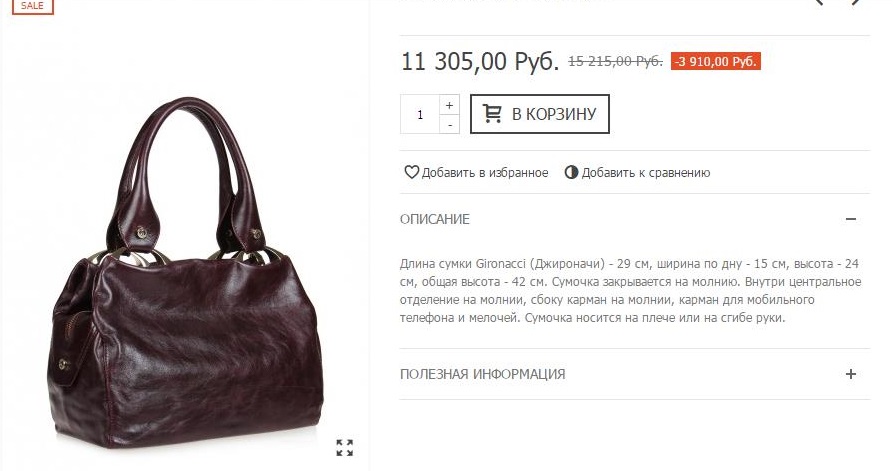This screenshot has width=892, height=471.
Task: Expand Полезная информация via plus icon
Action: [x=850, y=374]
